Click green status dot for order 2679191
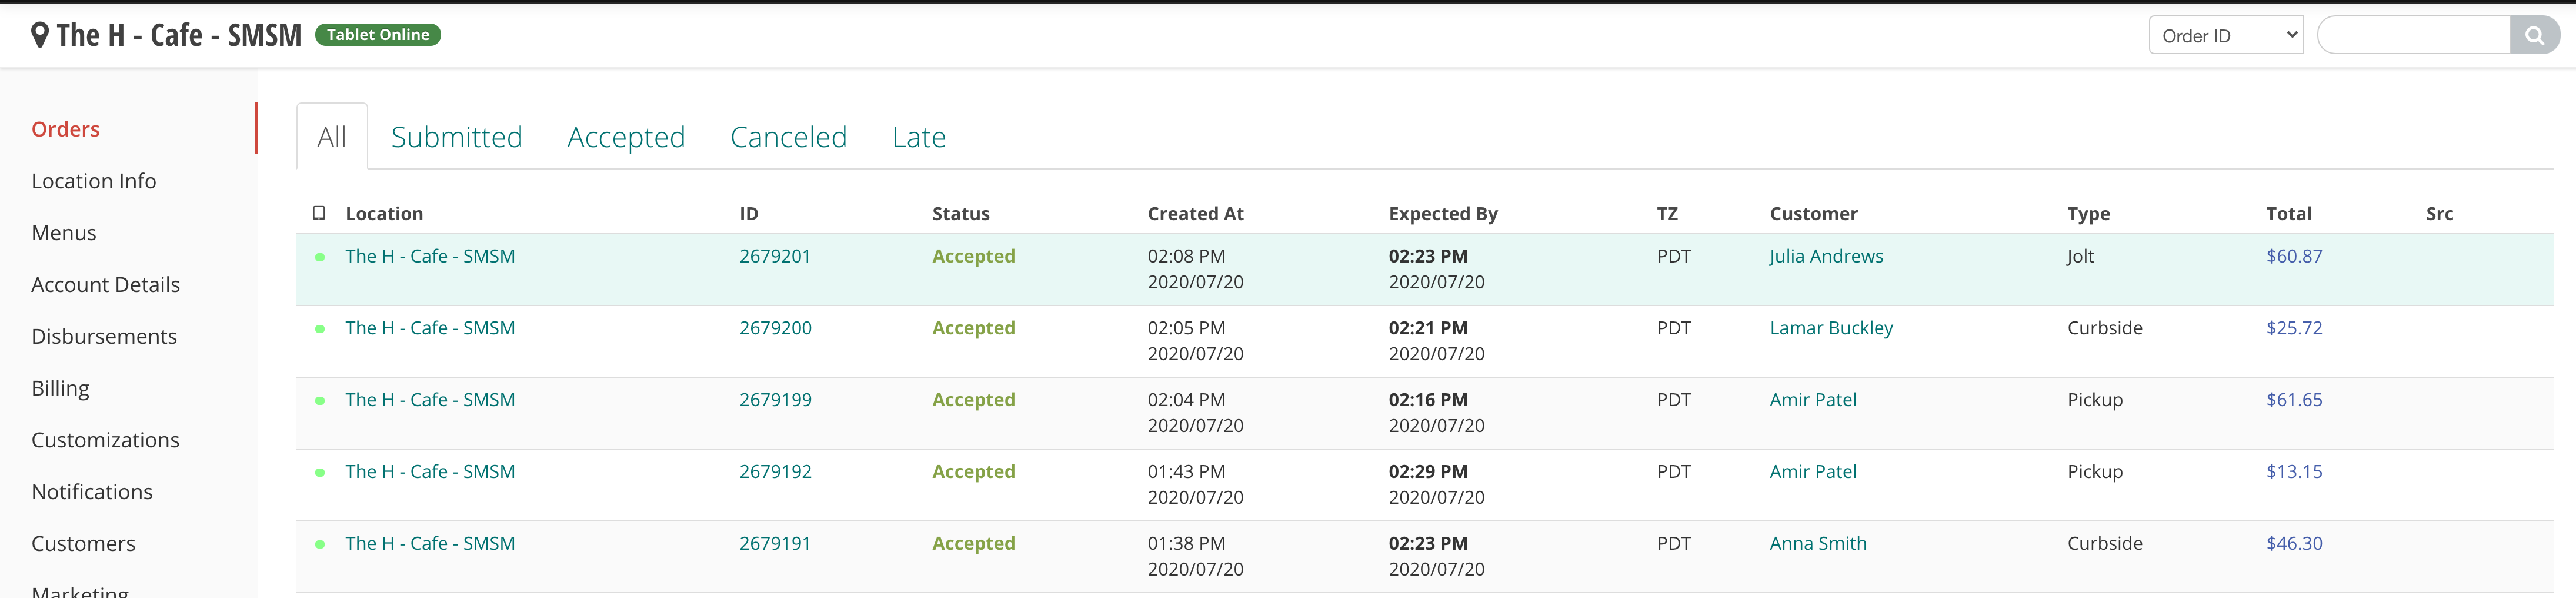 pyautogui.click(x=320, y=545)
